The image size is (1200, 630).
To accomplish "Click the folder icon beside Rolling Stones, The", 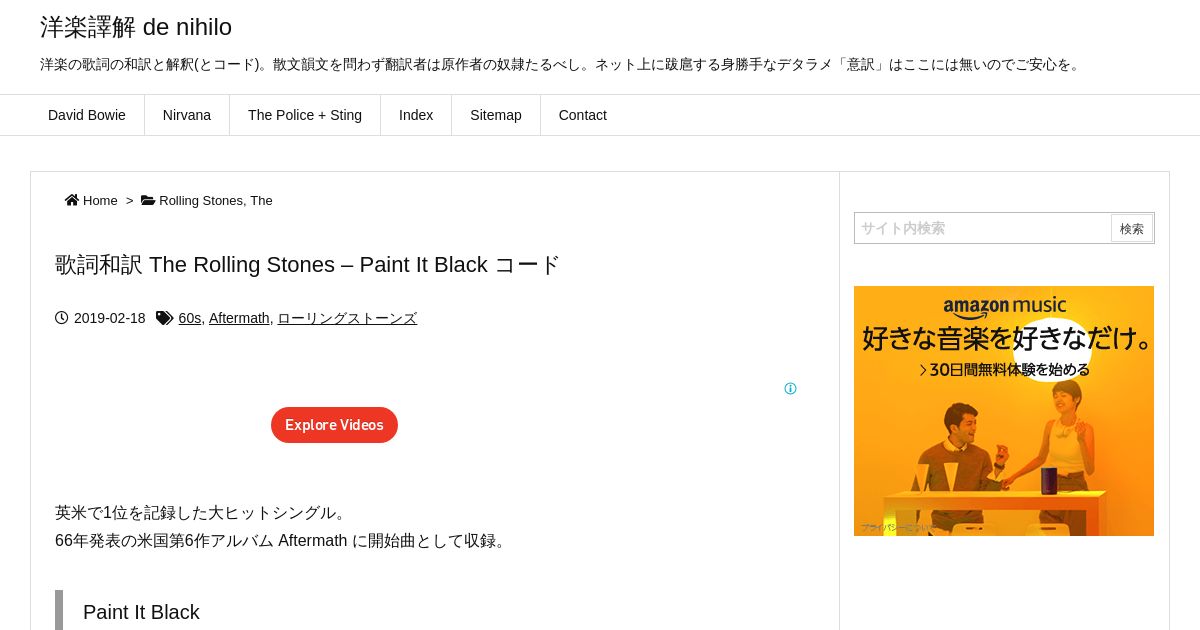I will [148, 200].
